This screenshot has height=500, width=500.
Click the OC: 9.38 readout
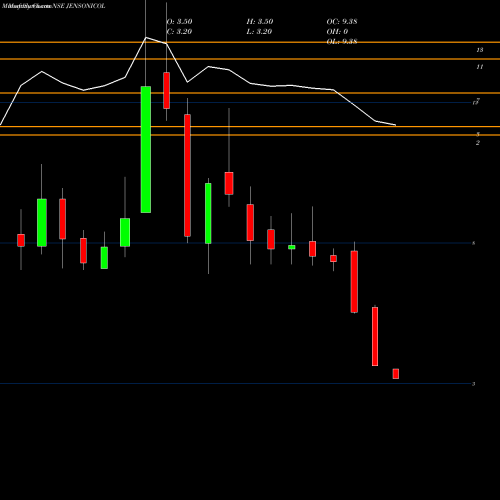click(342, 22)
